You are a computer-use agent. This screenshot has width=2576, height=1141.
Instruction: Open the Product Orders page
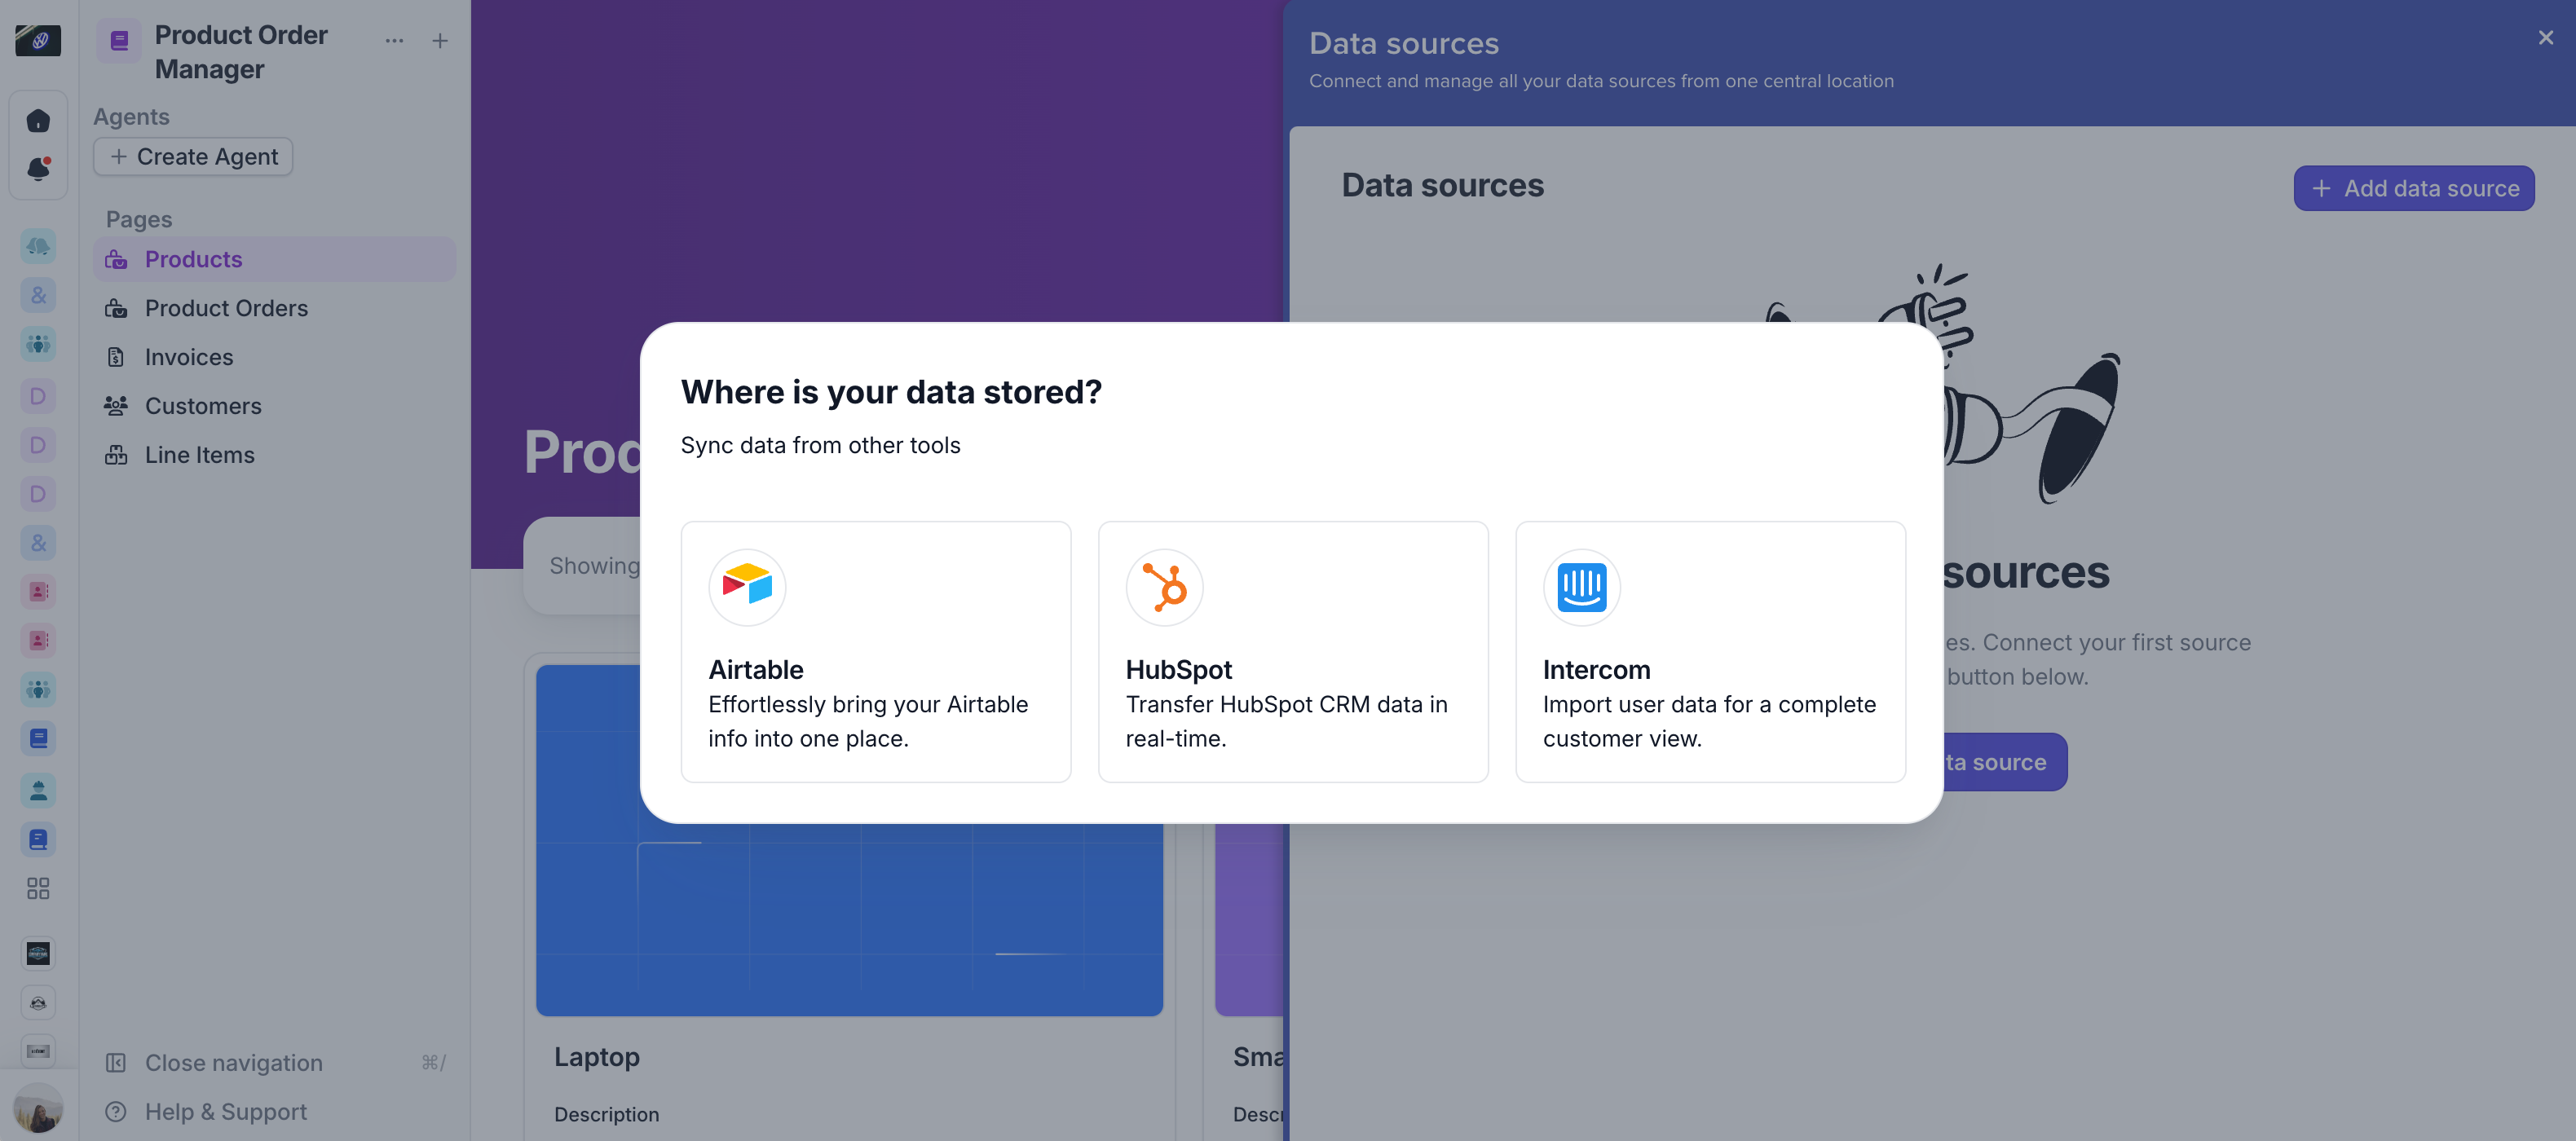click(226, 308)
